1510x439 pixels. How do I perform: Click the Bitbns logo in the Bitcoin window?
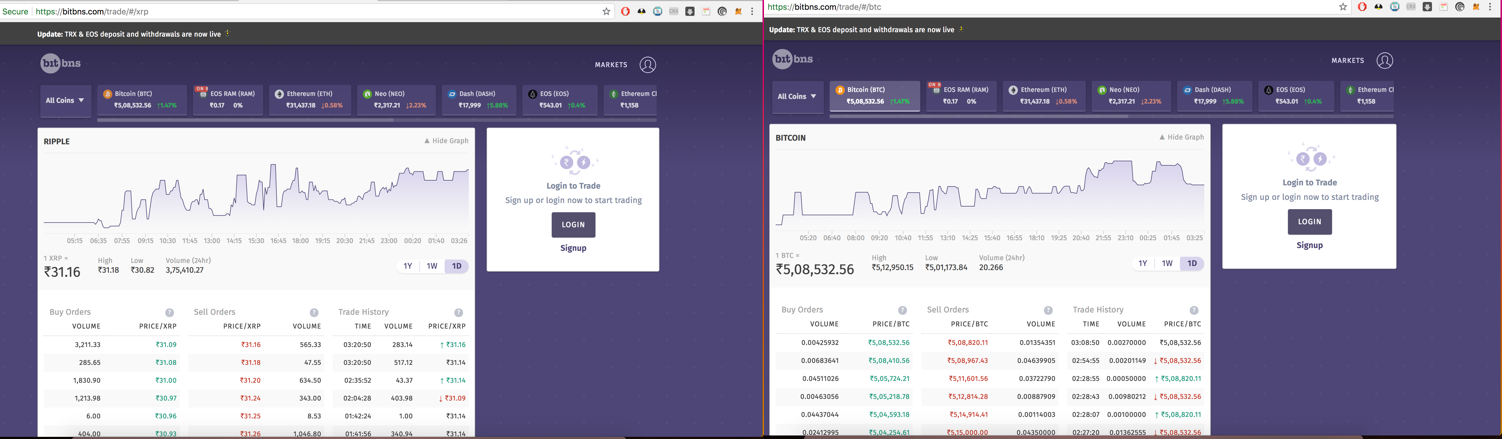pos(792,60)
